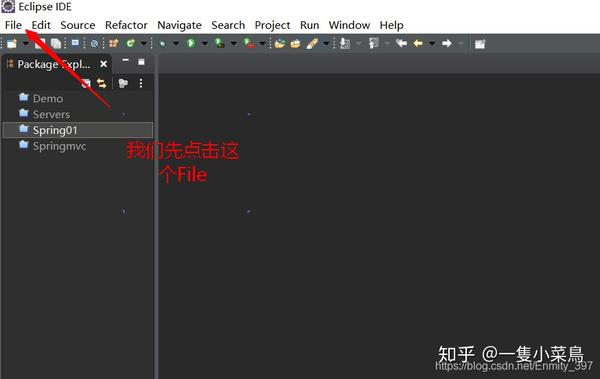Image resolution: width=600 pixels, height=379 pixels.
Task: Toggle Link with Editor yellow arrows
Action: coord(101,83)
